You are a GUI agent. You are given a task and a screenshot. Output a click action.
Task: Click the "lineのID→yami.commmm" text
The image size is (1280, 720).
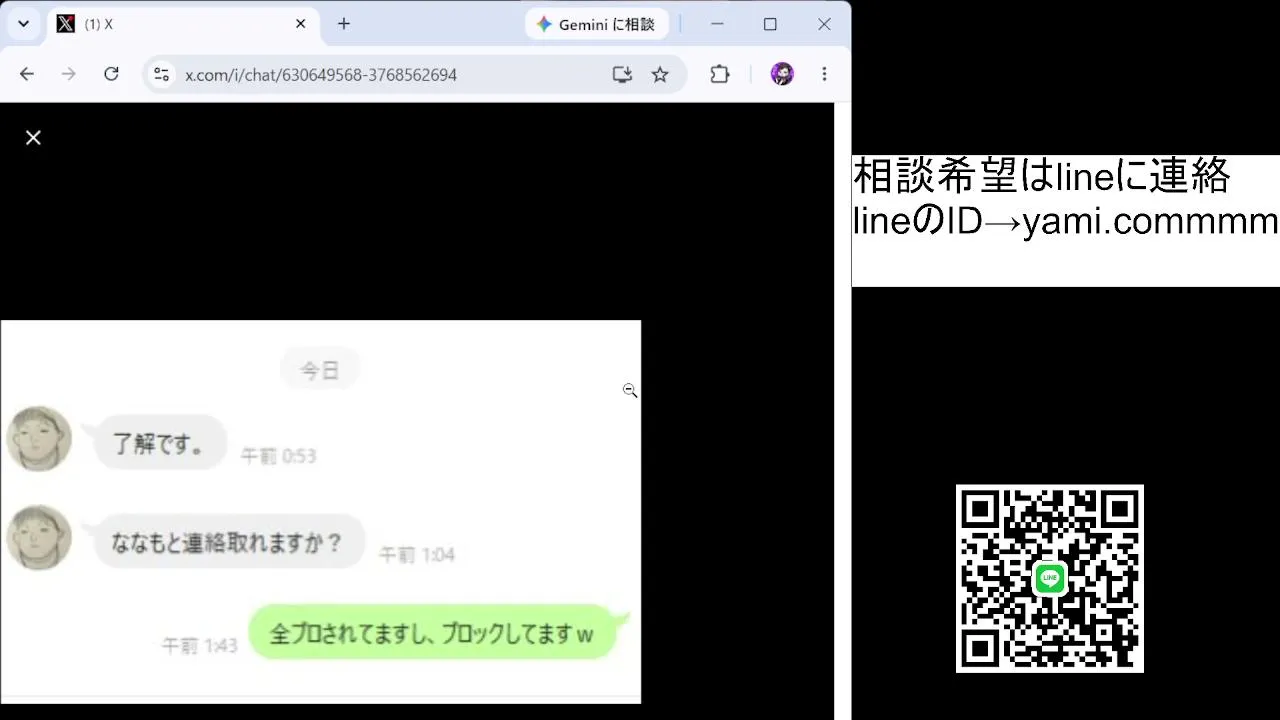click(x=1066, y=221)
